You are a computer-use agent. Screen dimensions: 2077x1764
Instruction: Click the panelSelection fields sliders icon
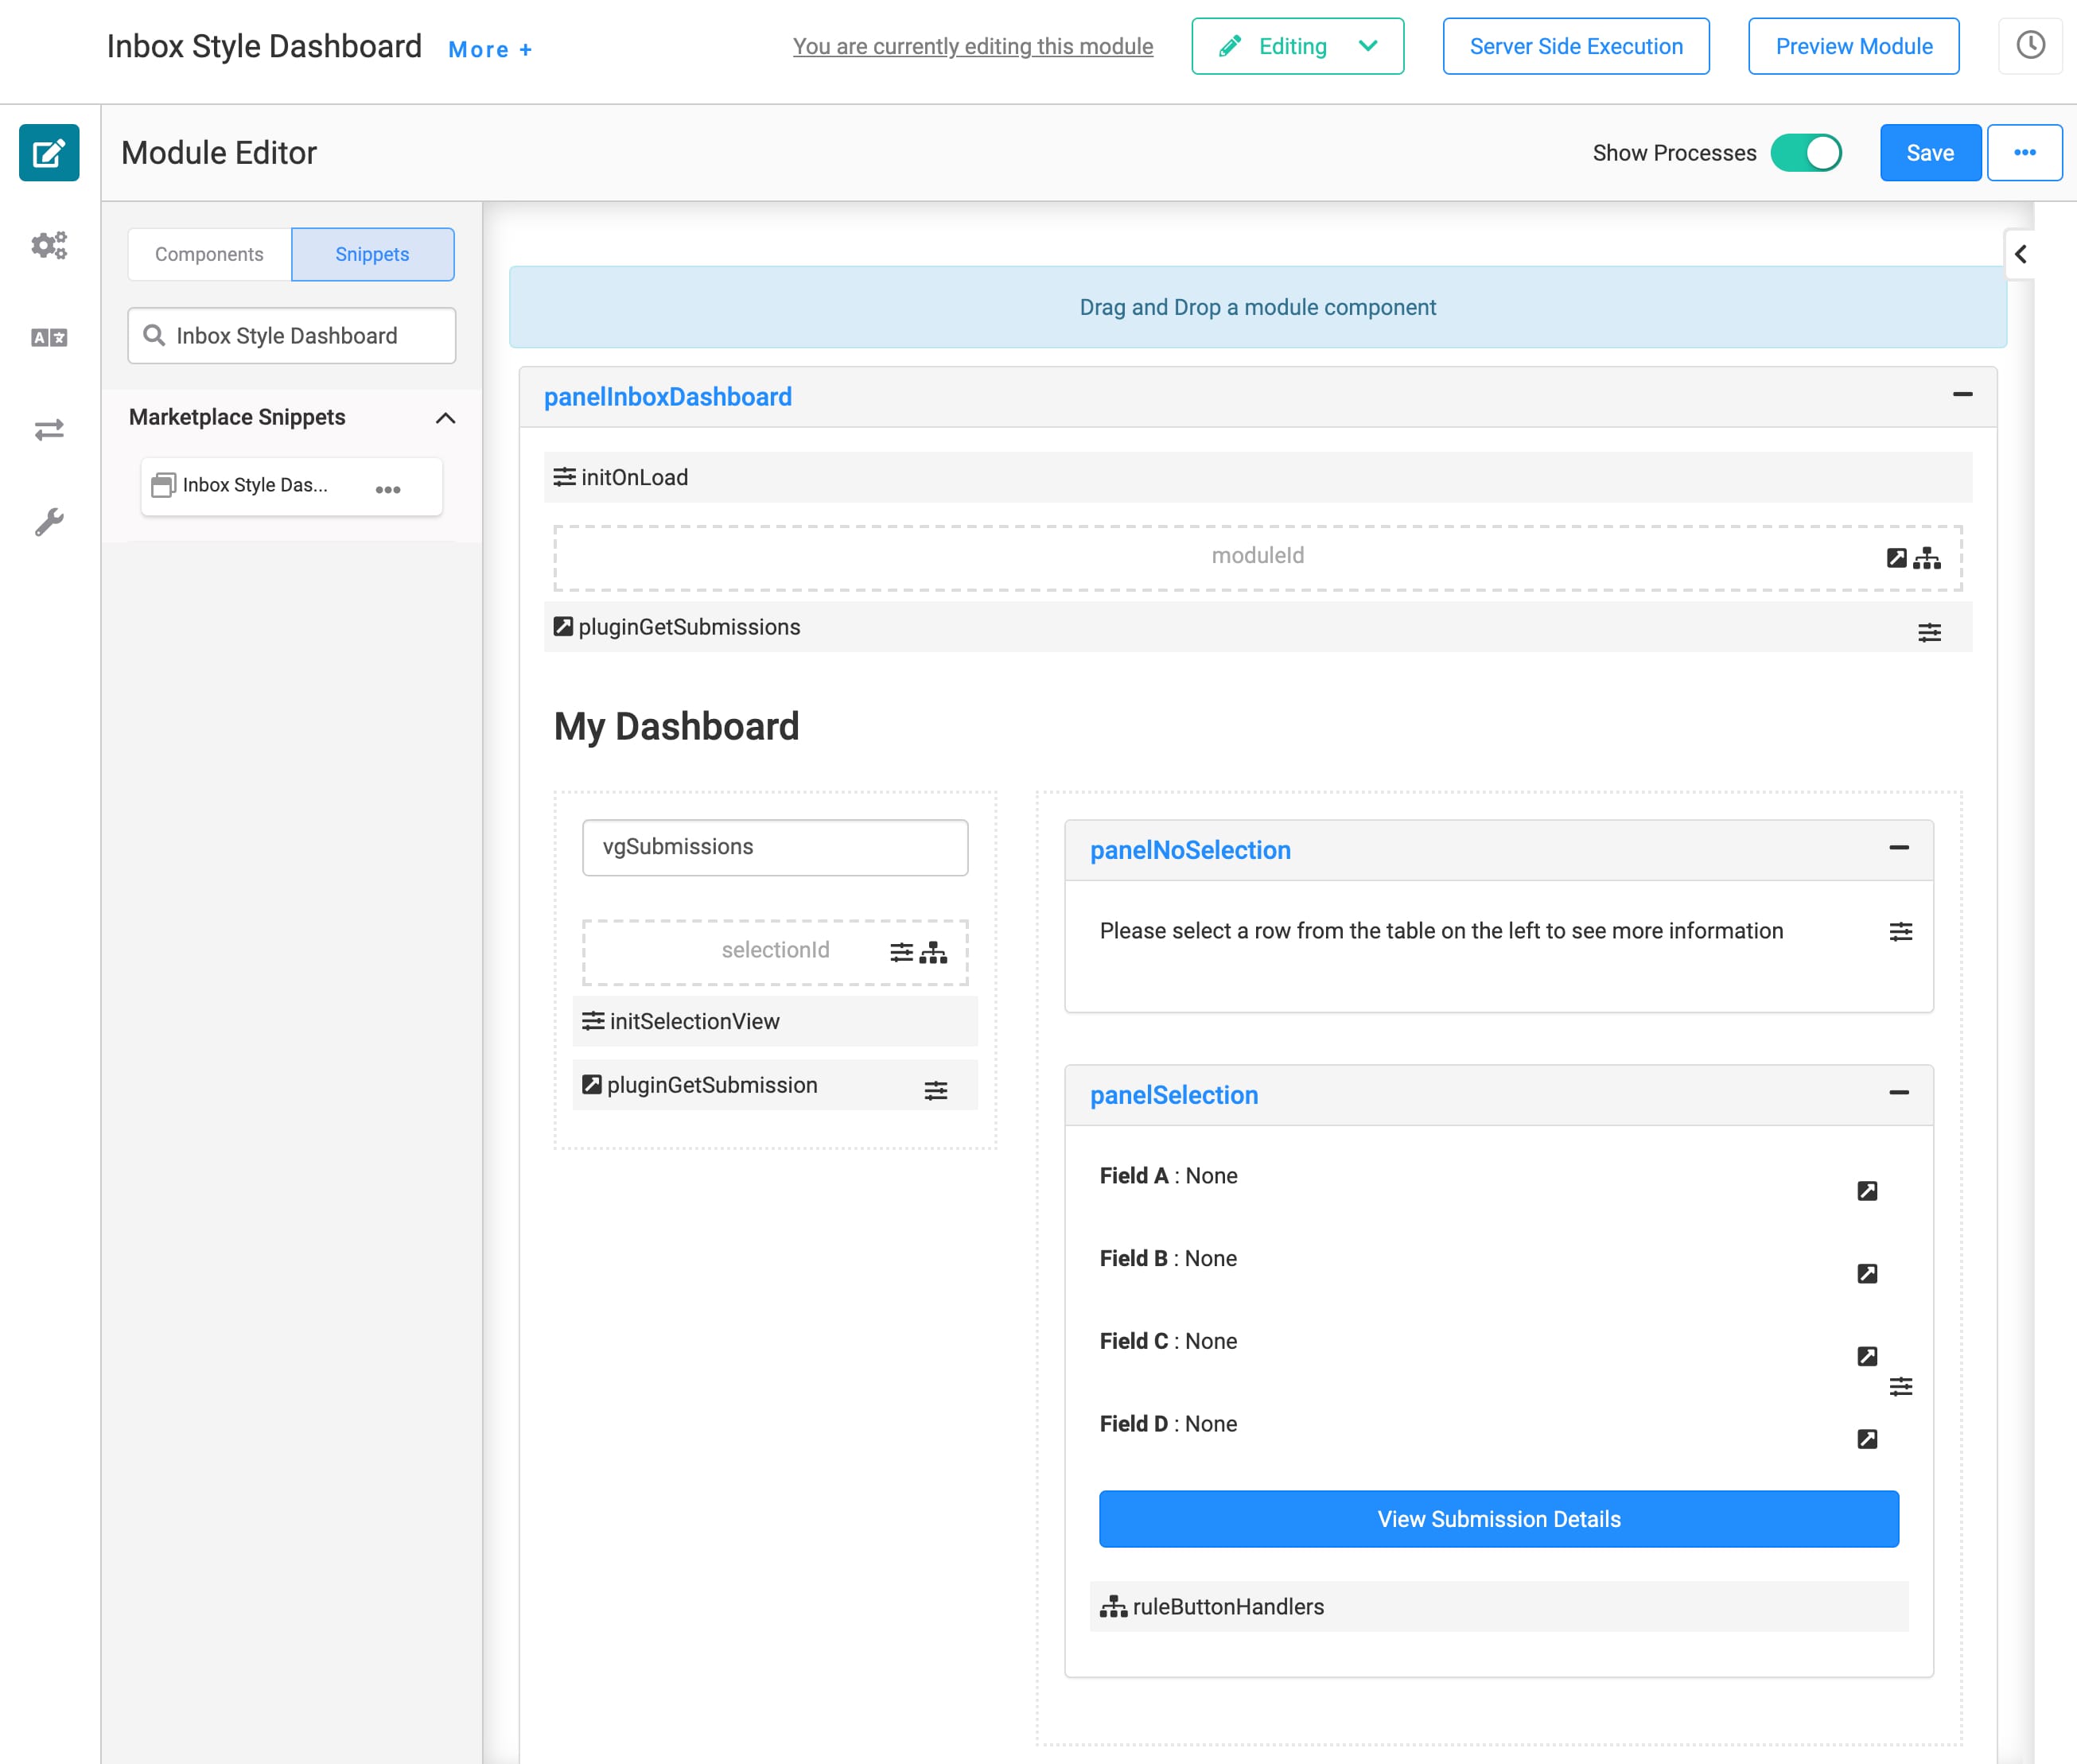1900,1387
